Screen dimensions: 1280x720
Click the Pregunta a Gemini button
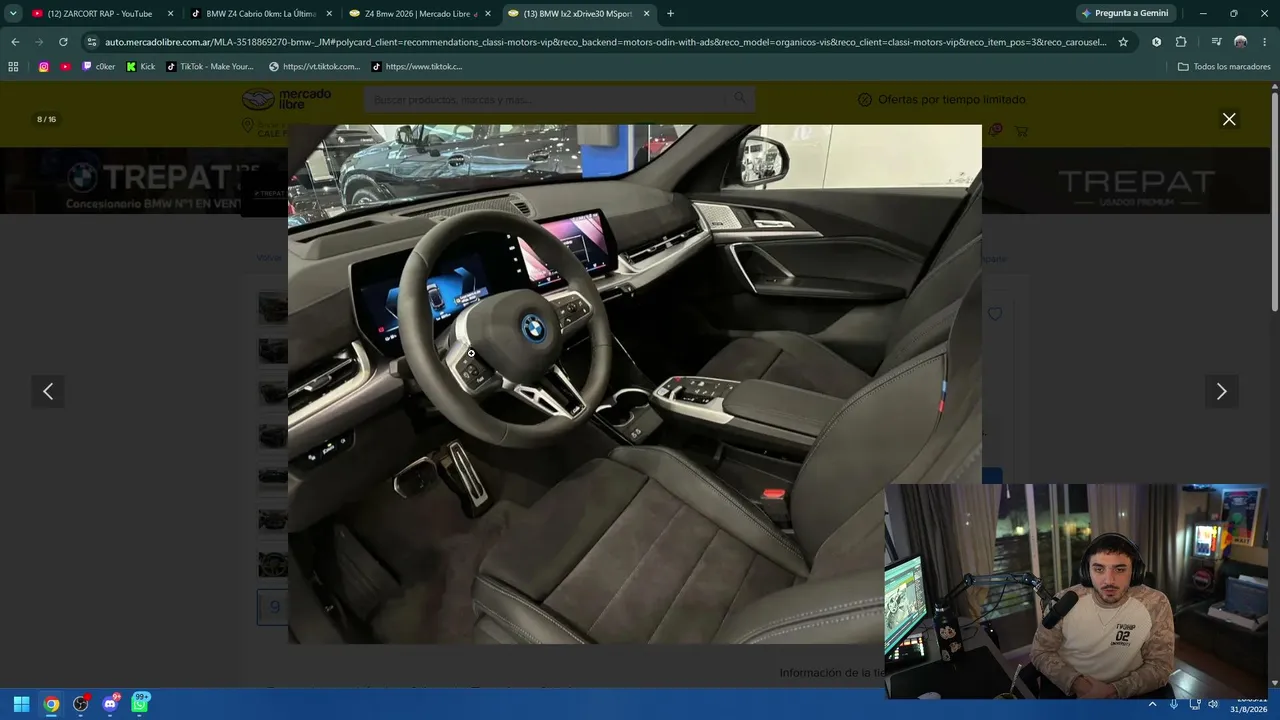1125,13
